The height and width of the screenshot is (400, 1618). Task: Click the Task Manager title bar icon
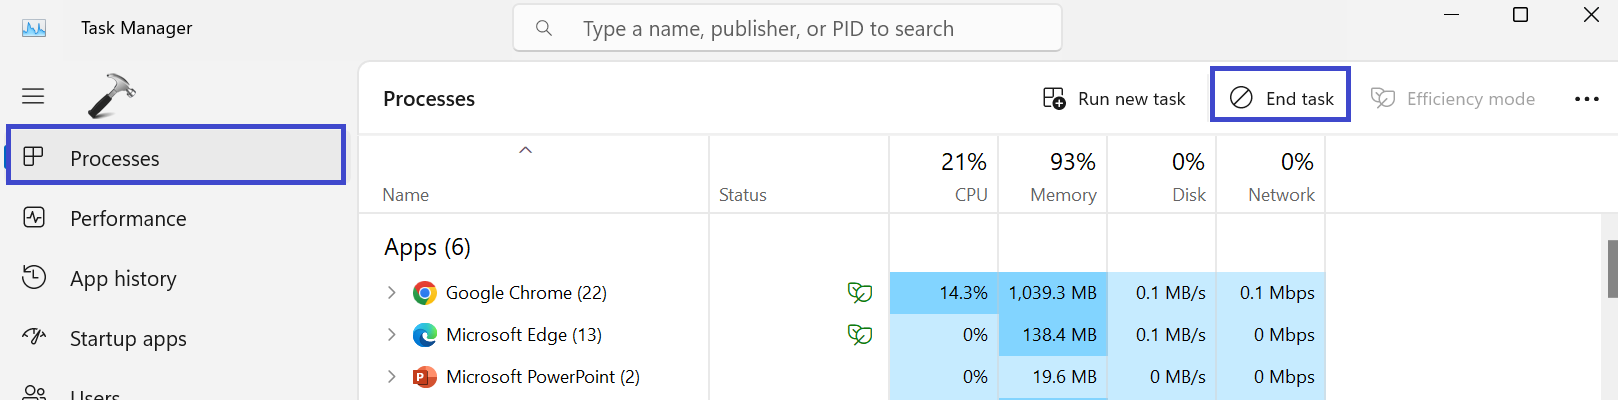pos(34,28)
